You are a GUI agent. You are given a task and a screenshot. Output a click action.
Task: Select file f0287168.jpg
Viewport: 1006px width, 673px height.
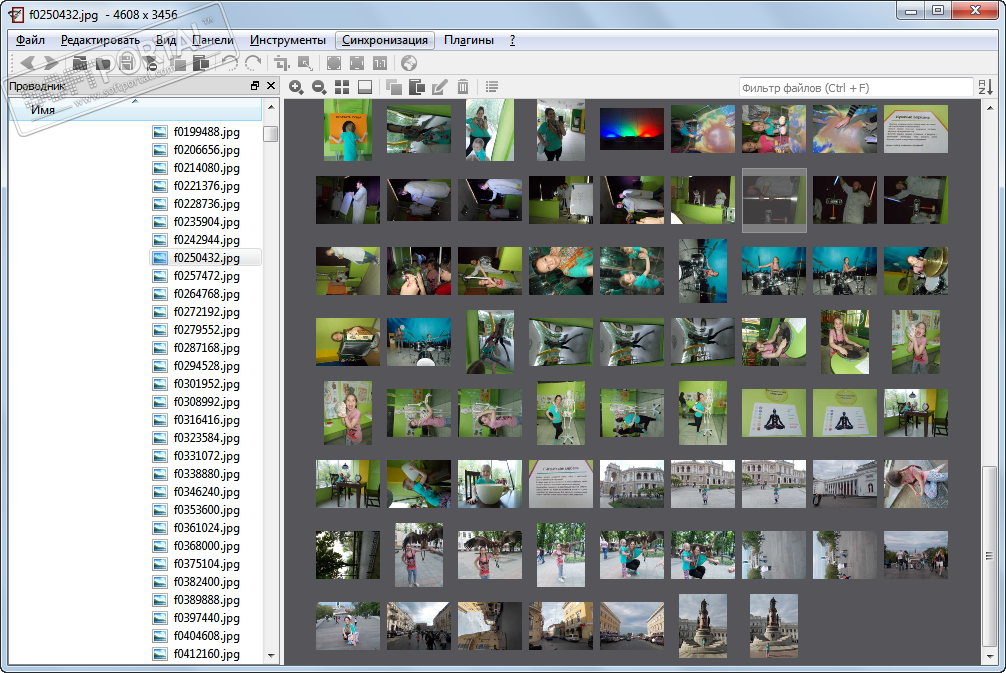click(x=206, y=347)
